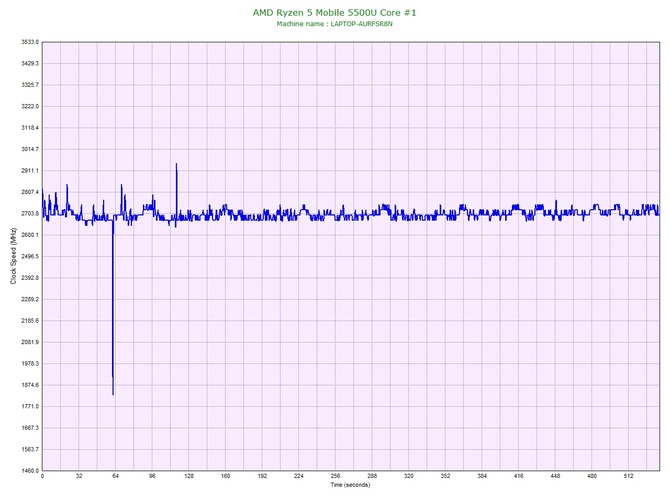Viewport: 670px width, 502px height.
Task: Click x-axis tick label 480
Action: [592, 476]
